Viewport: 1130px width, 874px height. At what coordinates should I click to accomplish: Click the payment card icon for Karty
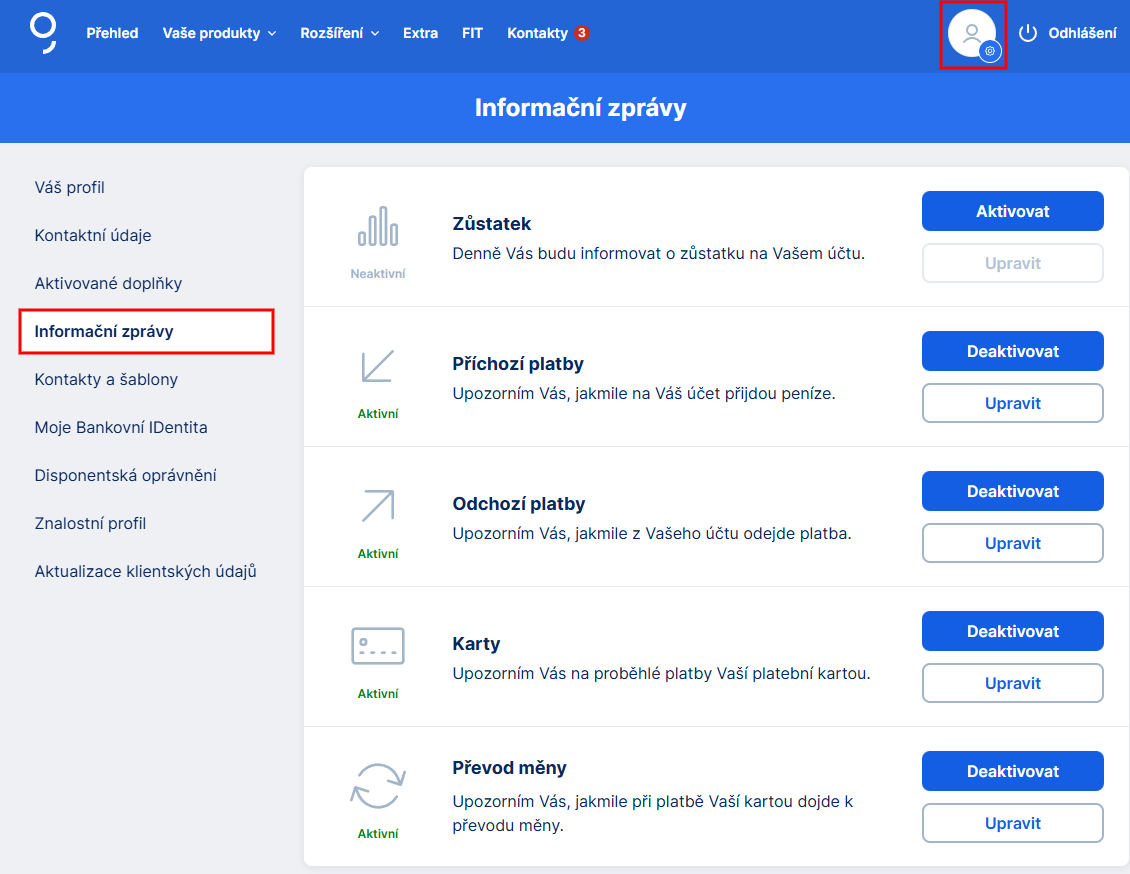pos(378,645)
